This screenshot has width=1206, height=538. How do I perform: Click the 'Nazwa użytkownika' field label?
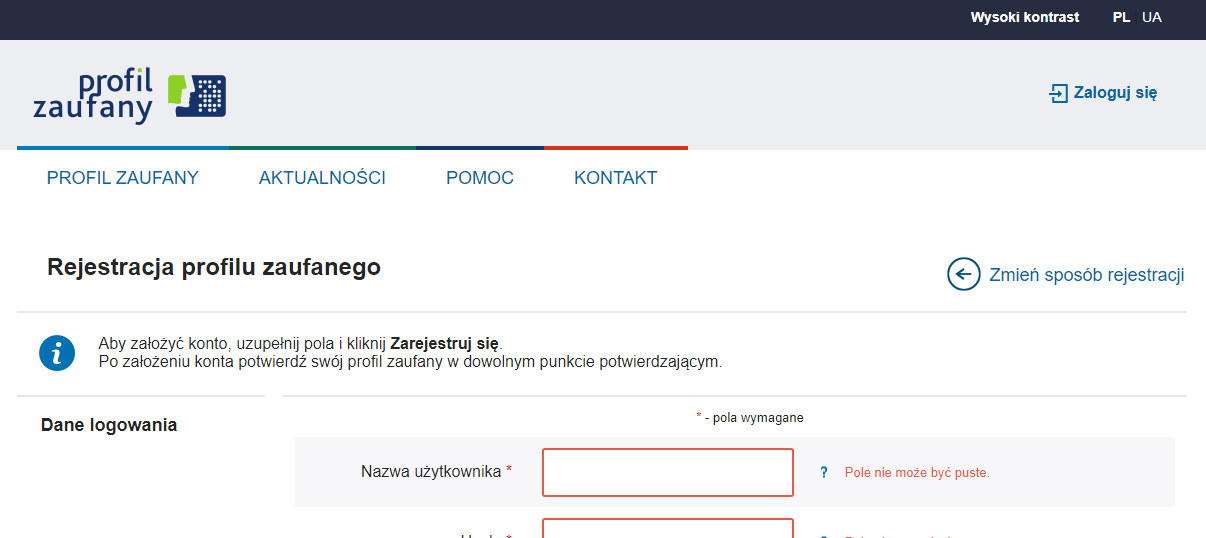(x=431, y=471)
